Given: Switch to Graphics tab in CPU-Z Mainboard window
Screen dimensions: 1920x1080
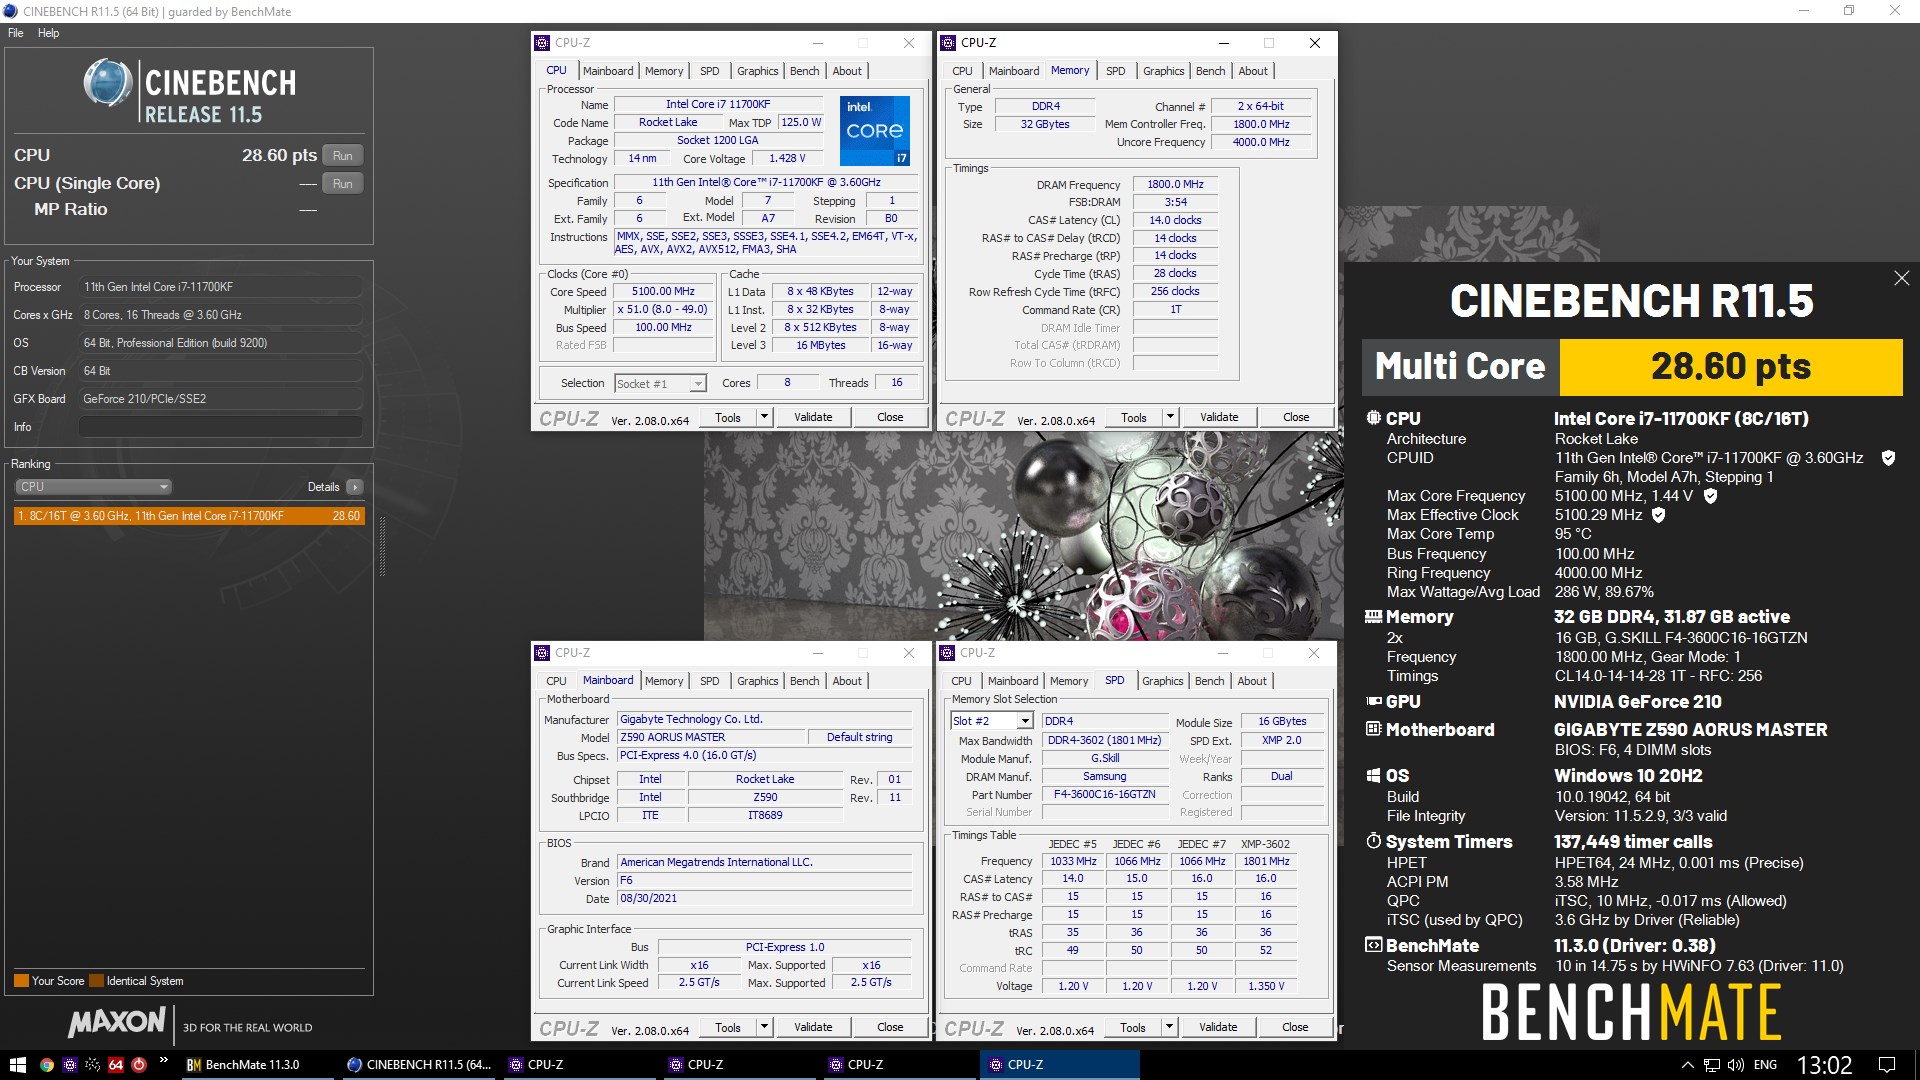Looking at the screenshot, I should coord(757,681).
